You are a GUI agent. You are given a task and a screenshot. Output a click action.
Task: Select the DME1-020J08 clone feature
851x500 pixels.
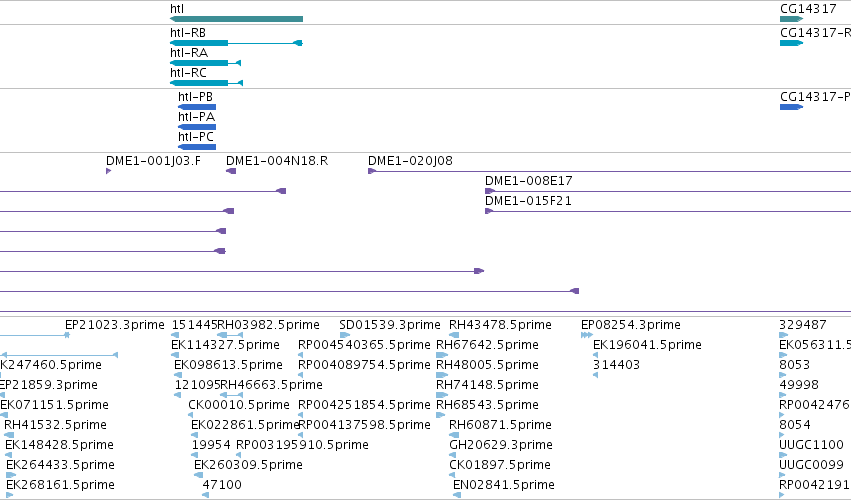coord(609,172)
